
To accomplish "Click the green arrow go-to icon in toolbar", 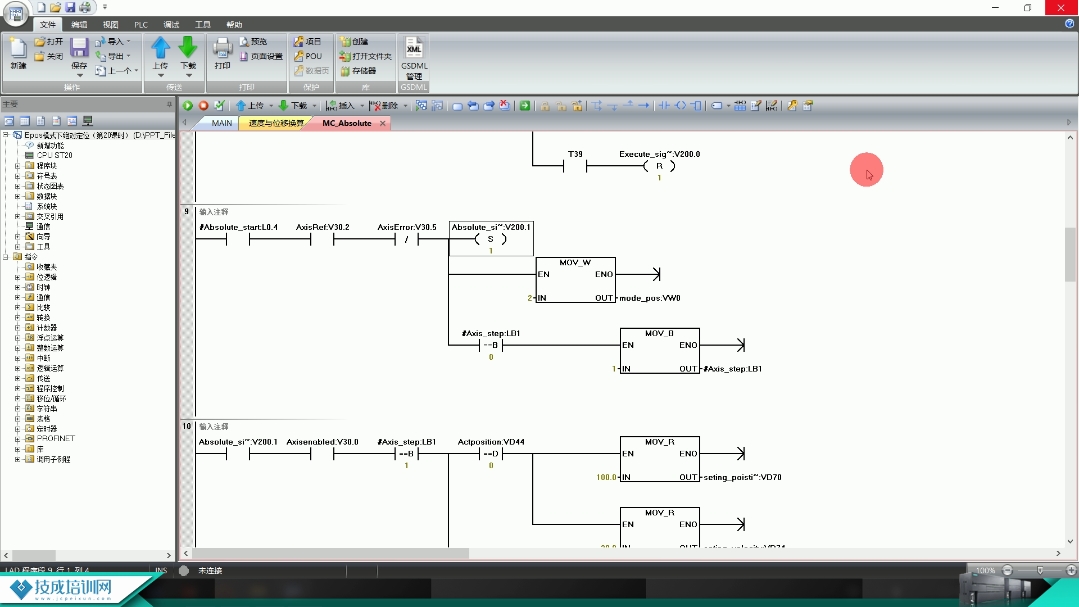I will tap(524, 105).
